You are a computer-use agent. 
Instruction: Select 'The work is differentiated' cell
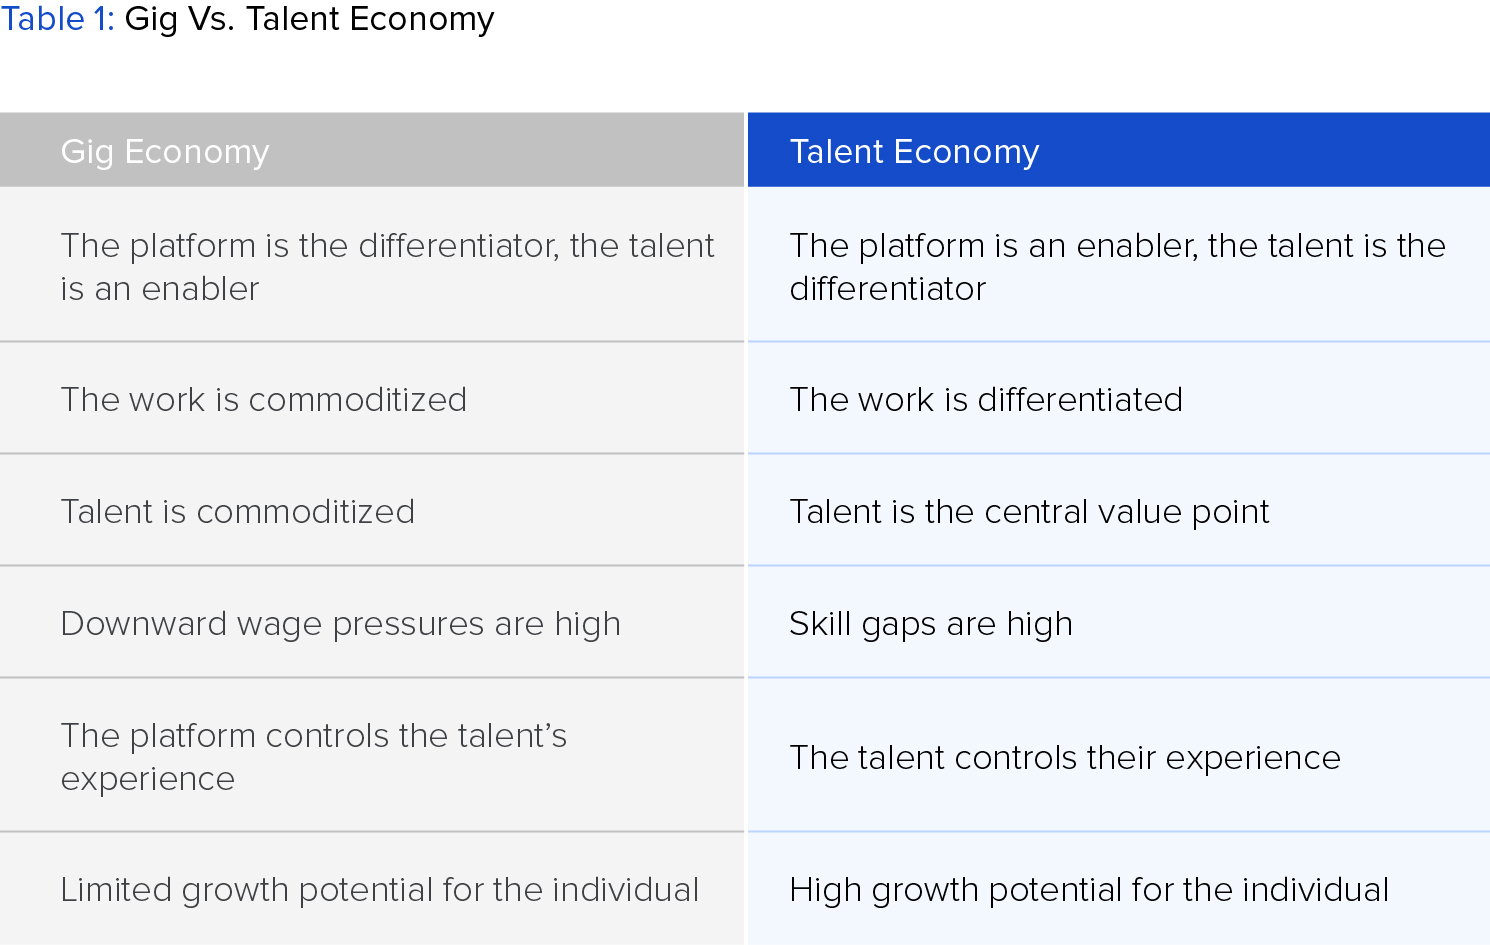(x=986, y=400)
